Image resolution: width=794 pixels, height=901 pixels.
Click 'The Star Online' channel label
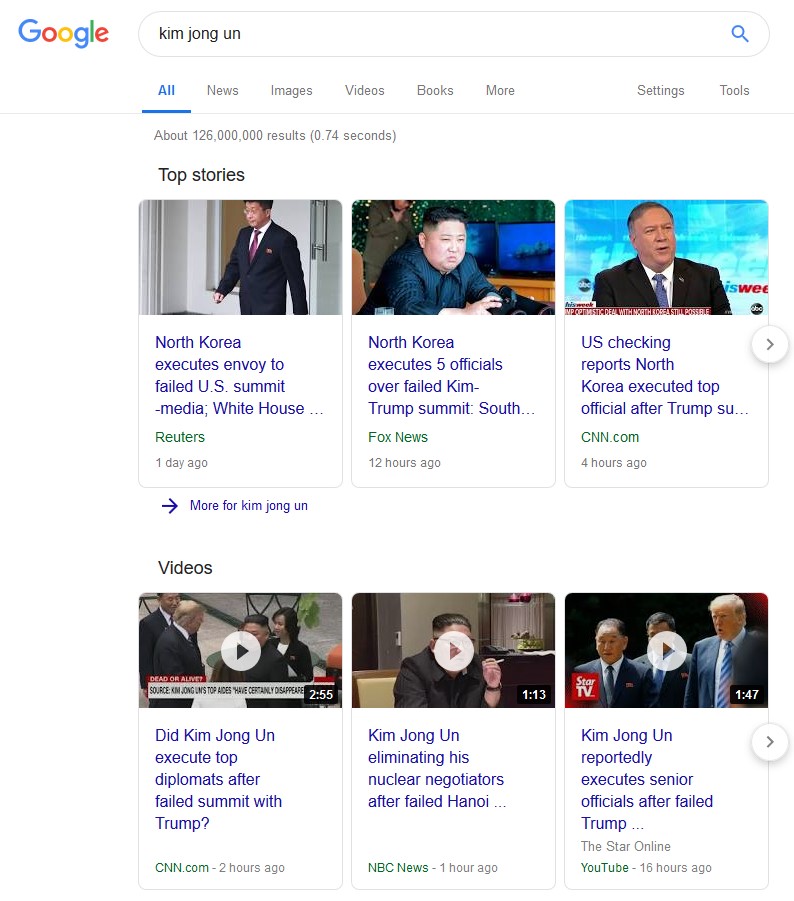(x=626, y=846)
